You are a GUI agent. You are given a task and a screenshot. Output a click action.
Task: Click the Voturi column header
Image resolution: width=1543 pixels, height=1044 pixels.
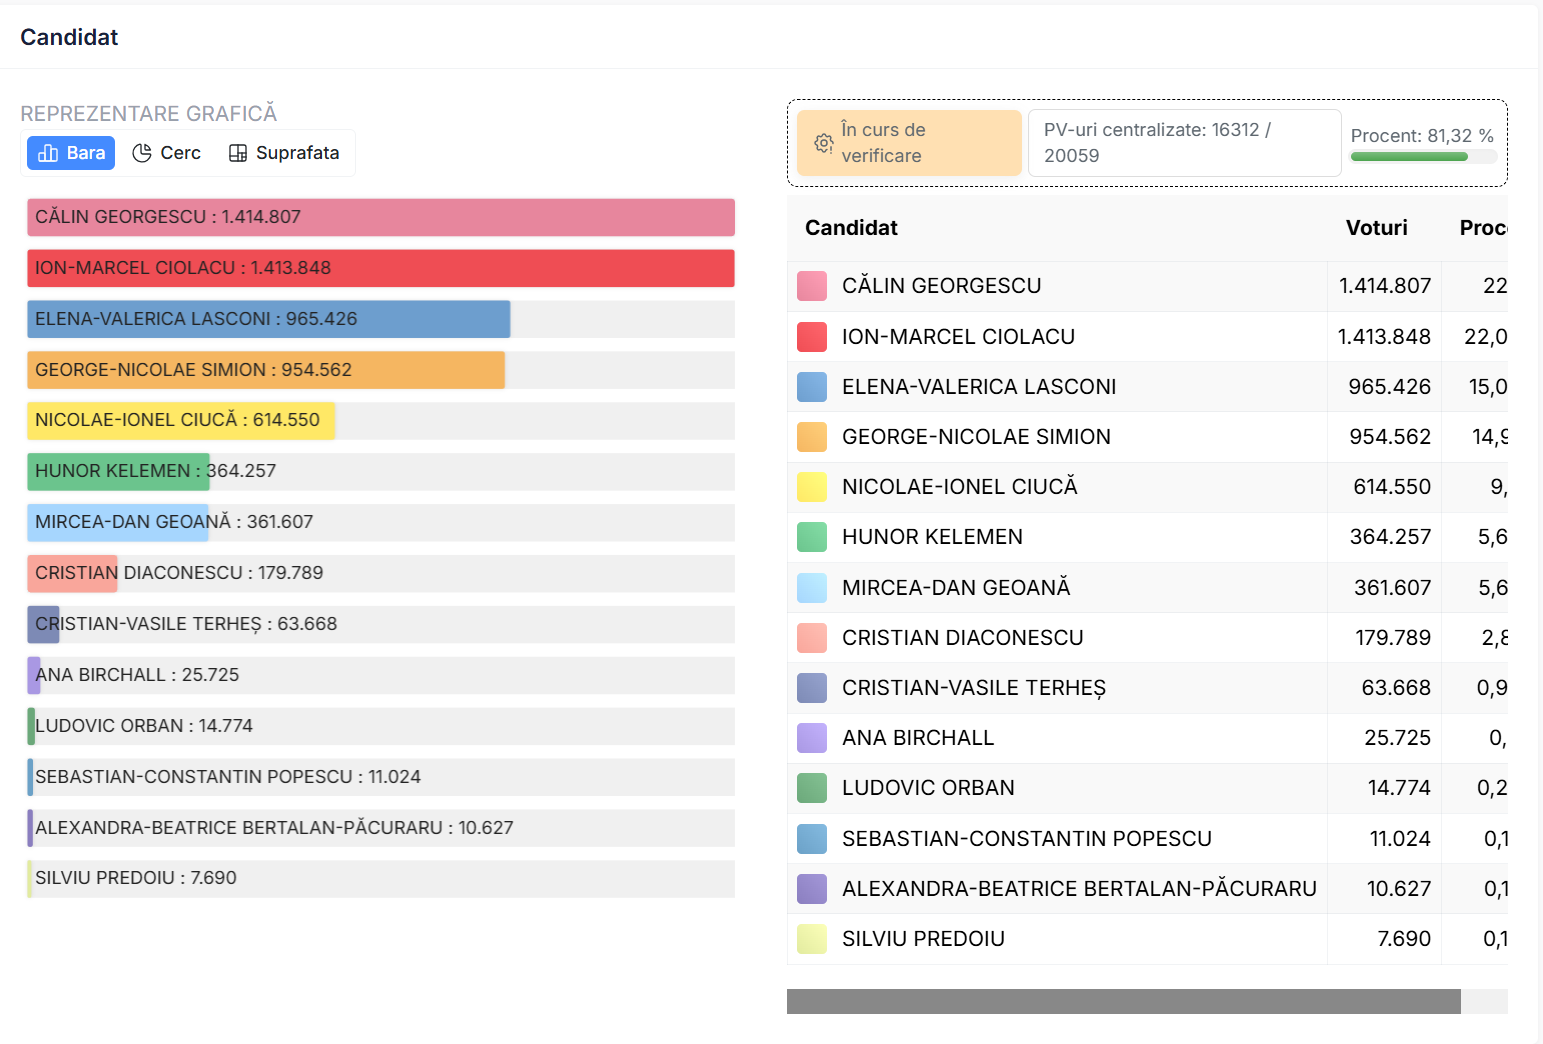(1376, 228)
